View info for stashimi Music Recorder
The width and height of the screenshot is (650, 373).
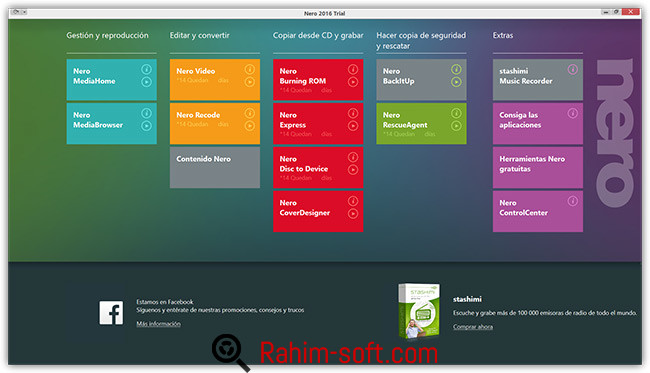[572, 69]
